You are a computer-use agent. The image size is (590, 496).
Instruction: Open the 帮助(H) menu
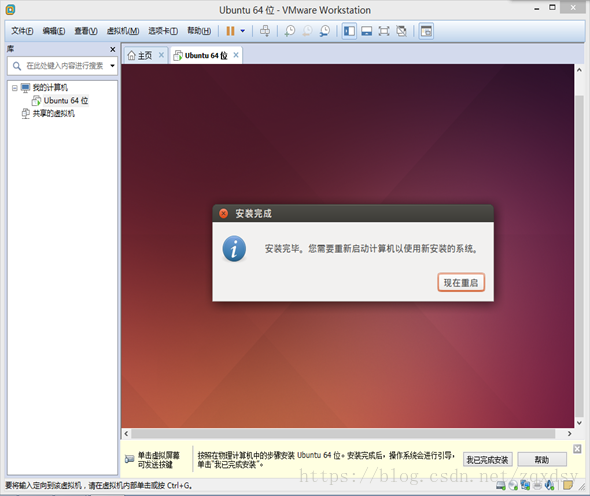click(199, 31)
